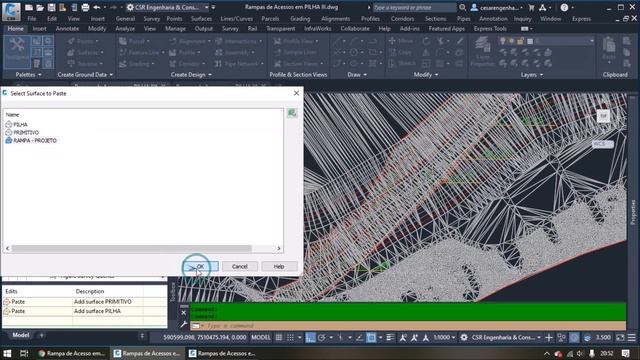Switch to the Analyze ribbon tab
The image size is (640, 360).
click(x=125, y=29)
